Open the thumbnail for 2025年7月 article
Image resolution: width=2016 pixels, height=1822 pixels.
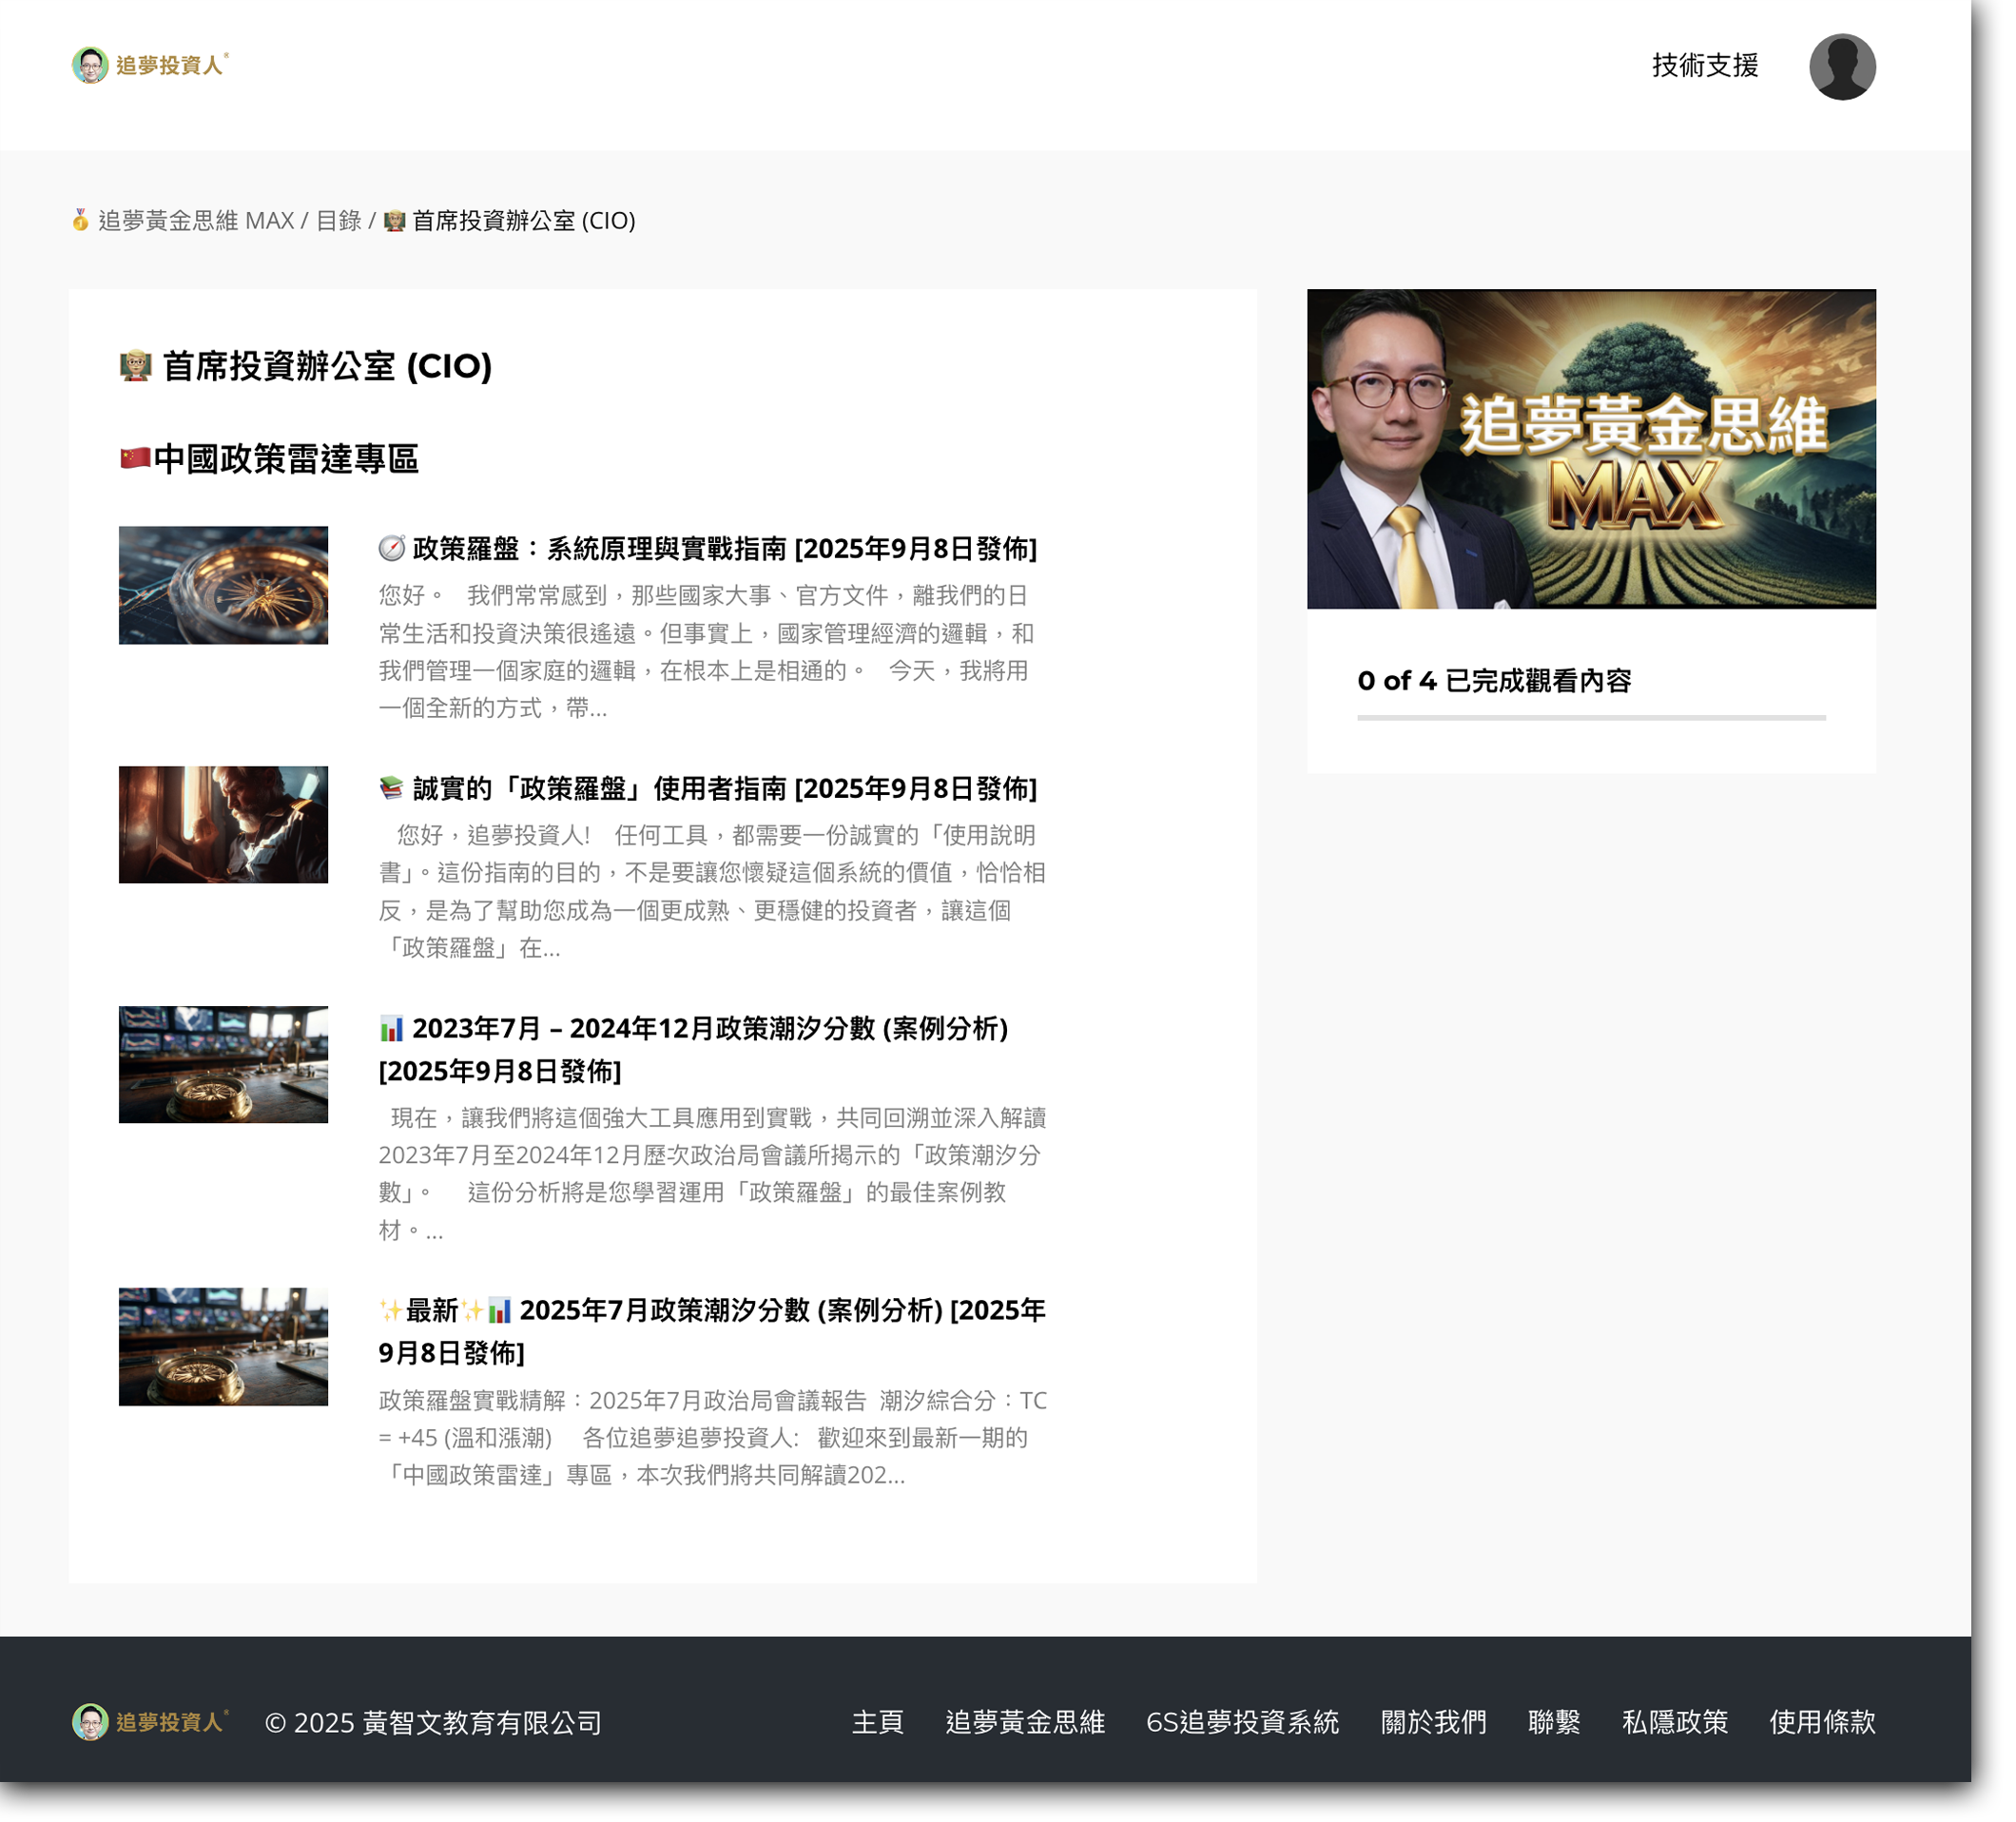tap(223, 1348)
